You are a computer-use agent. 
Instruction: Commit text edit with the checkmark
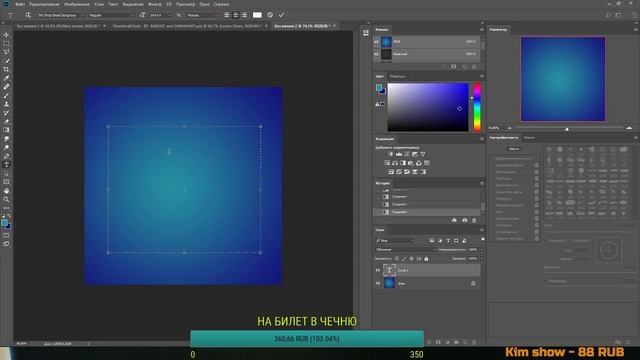282,15
